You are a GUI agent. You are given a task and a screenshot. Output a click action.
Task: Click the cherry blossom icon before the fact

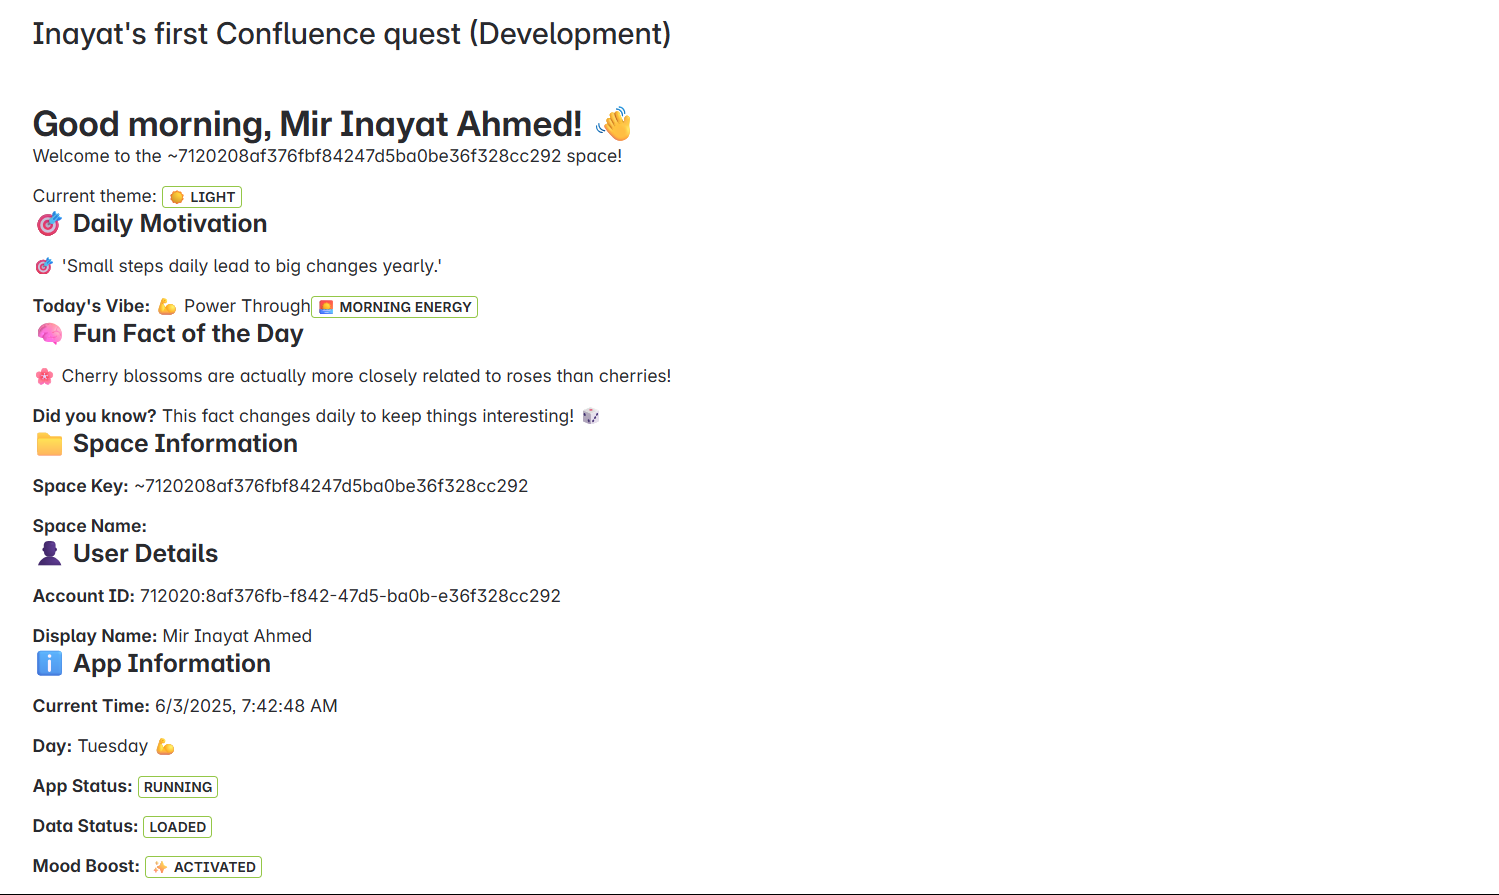(x=44, y=376)
